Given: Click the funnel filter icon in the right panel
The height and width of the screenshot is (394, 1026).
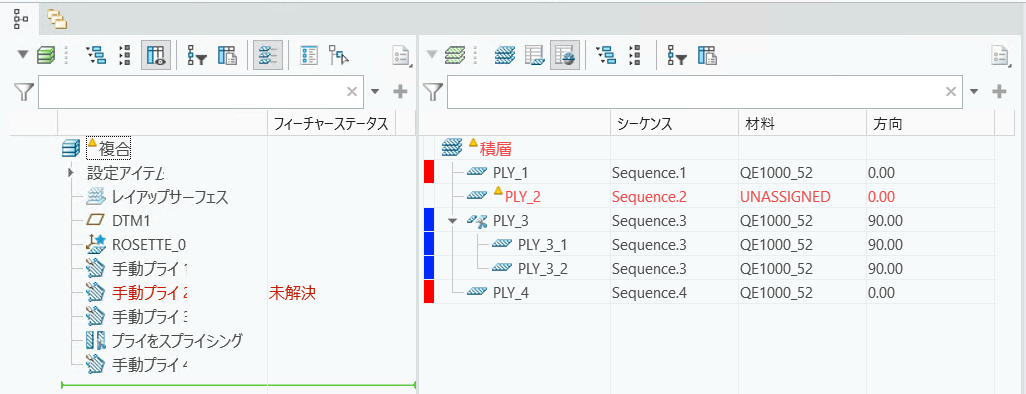Looking at the screenshot, I should tap(433, 92).
